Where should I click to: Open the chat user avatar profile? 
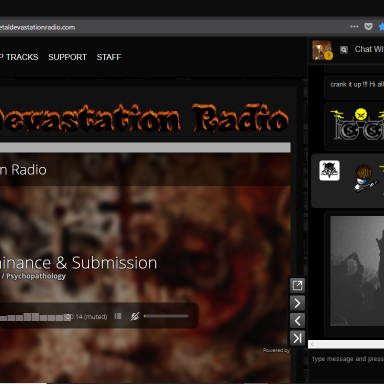pos(322,50)
